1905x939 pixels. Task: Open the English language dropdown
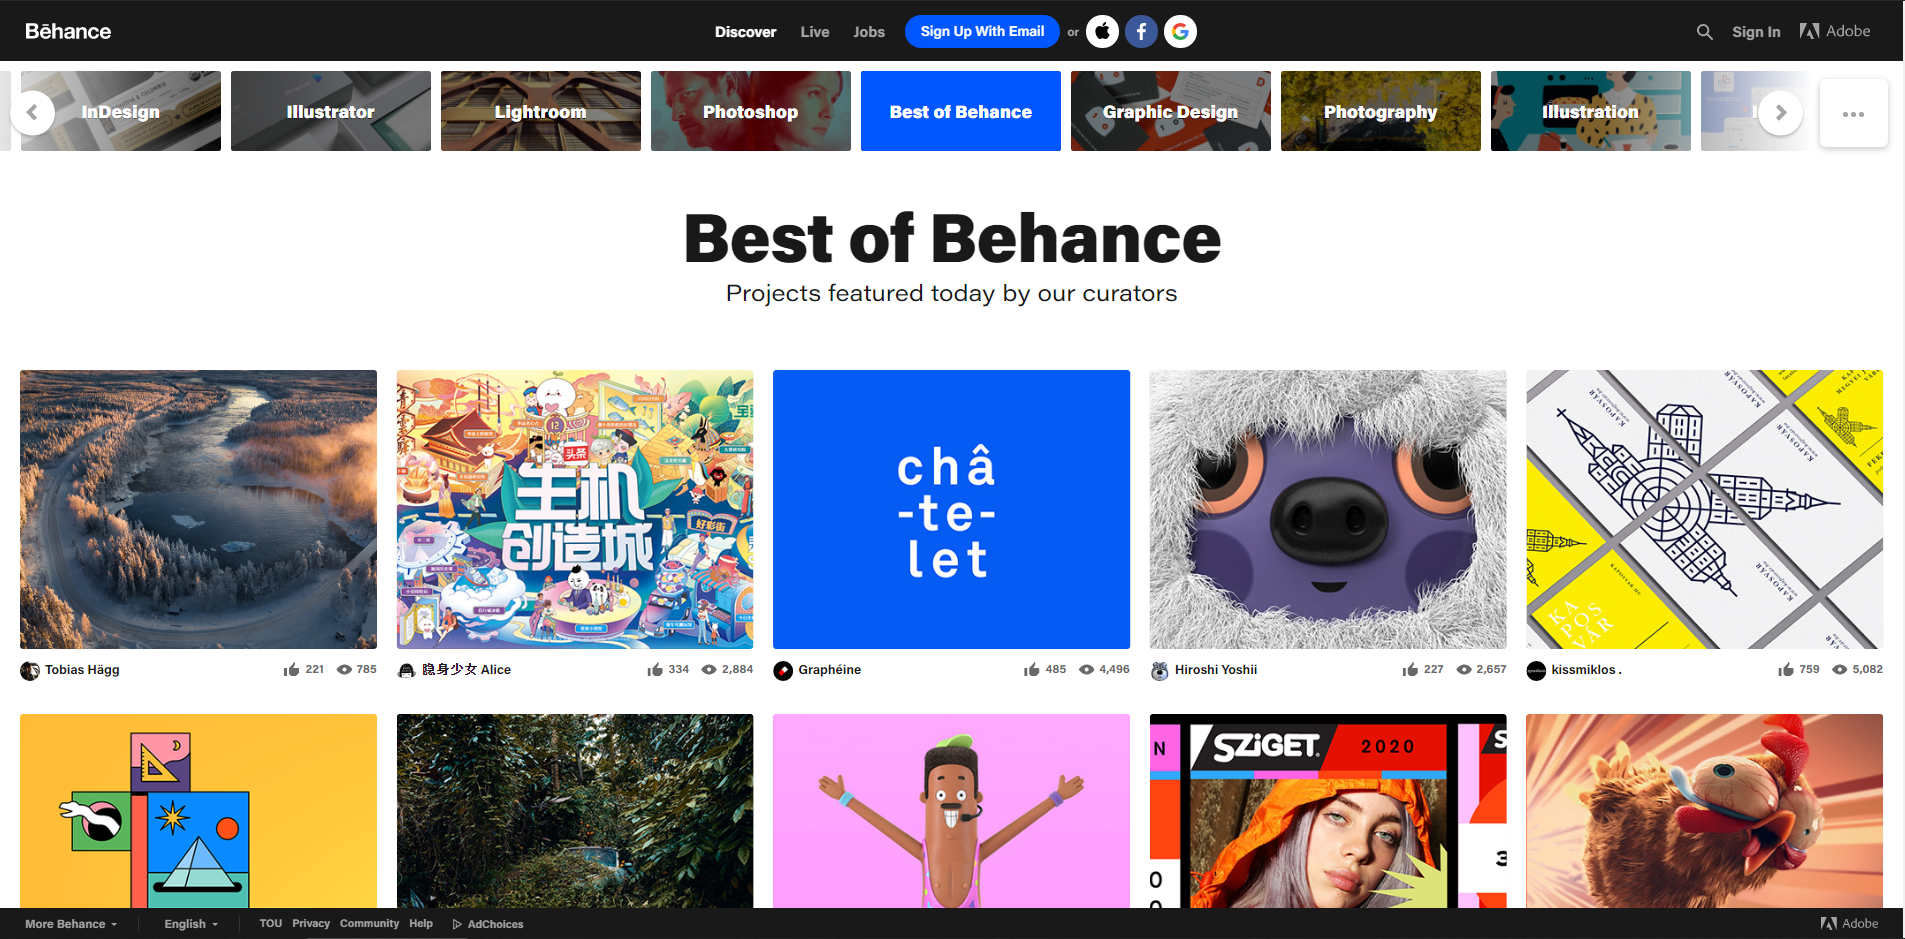click(191, 924)
